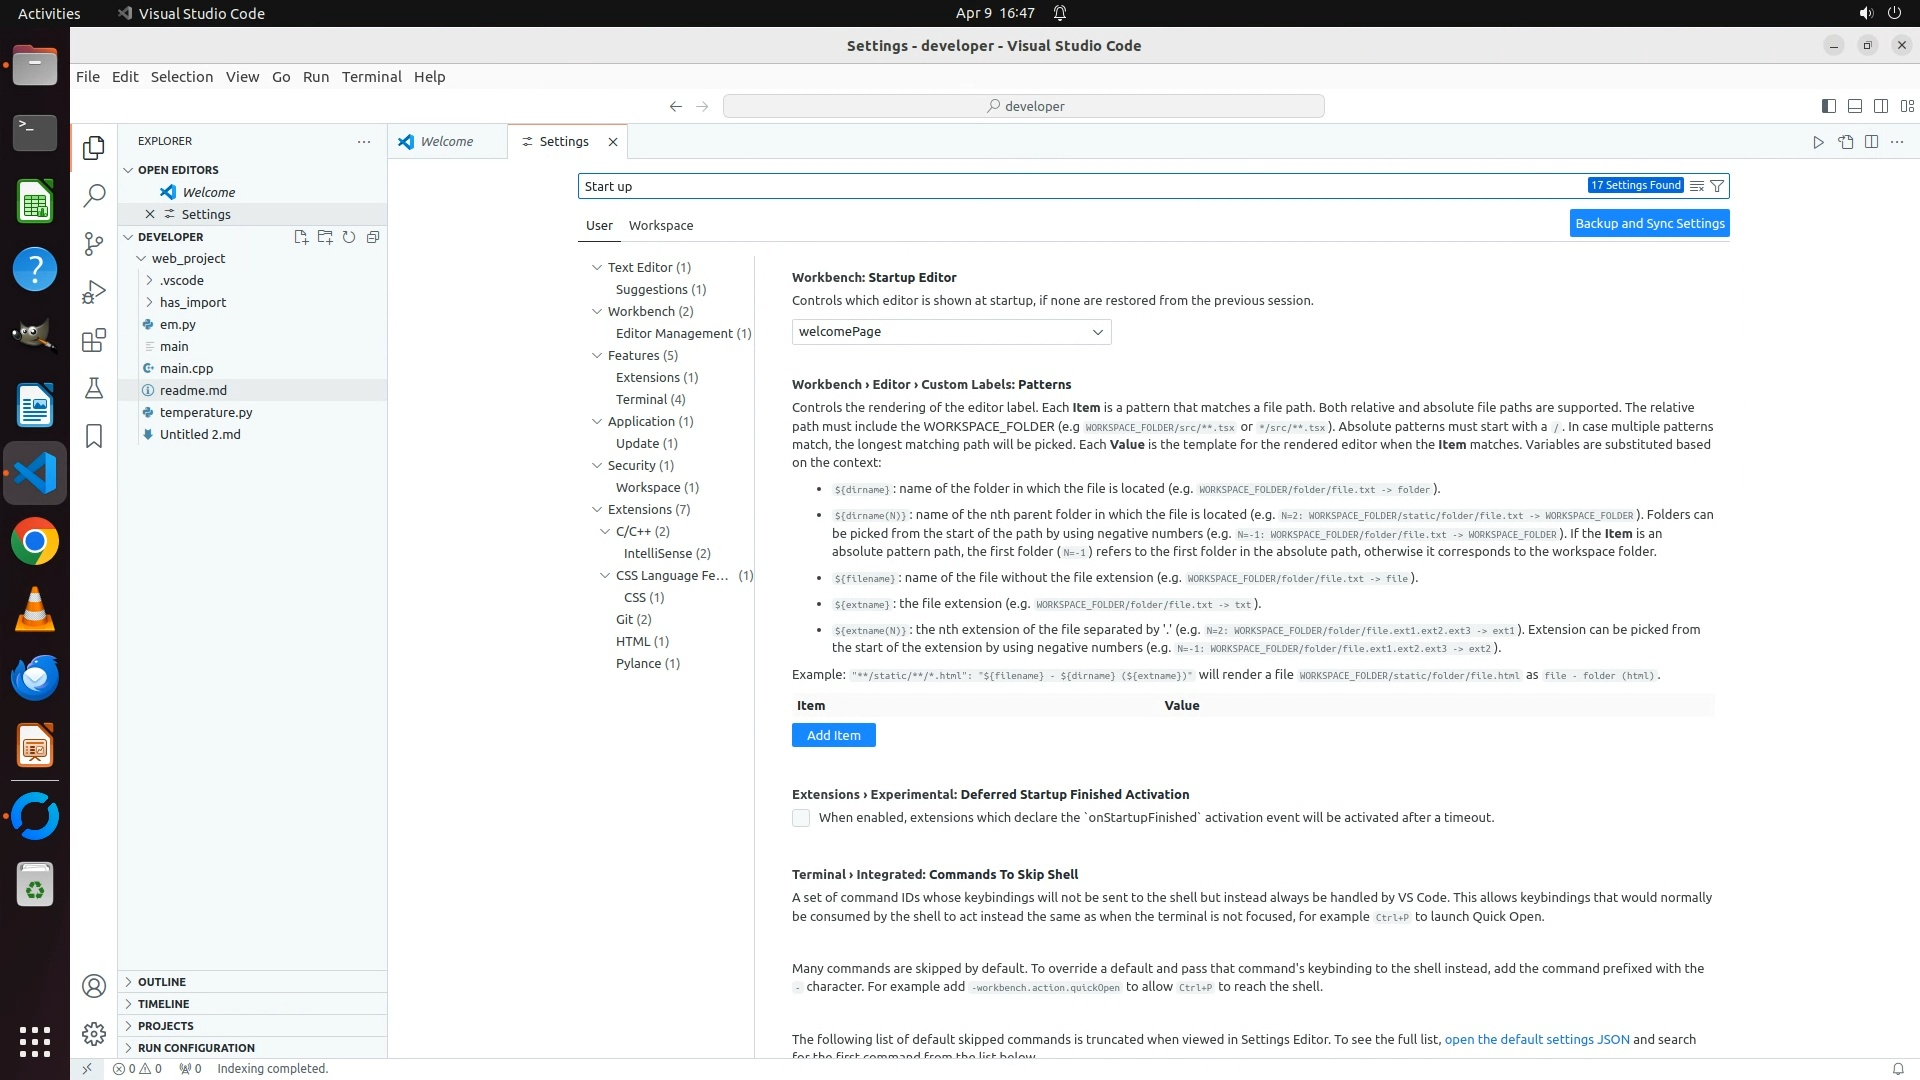
Task: Open the Terminal menu
Action: point(371,77)
